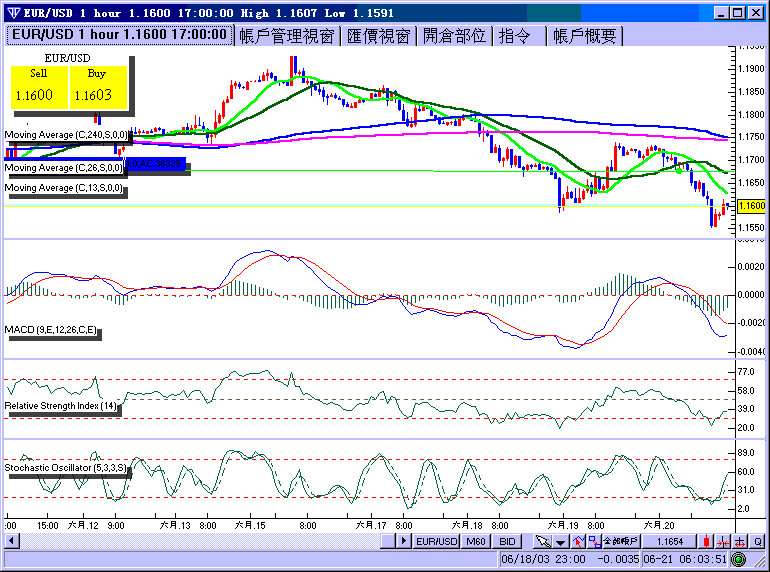The width and height of the screenshot is (770, 572).
Task: Click the green connection status indicator
Action: (x=738, y=559)
